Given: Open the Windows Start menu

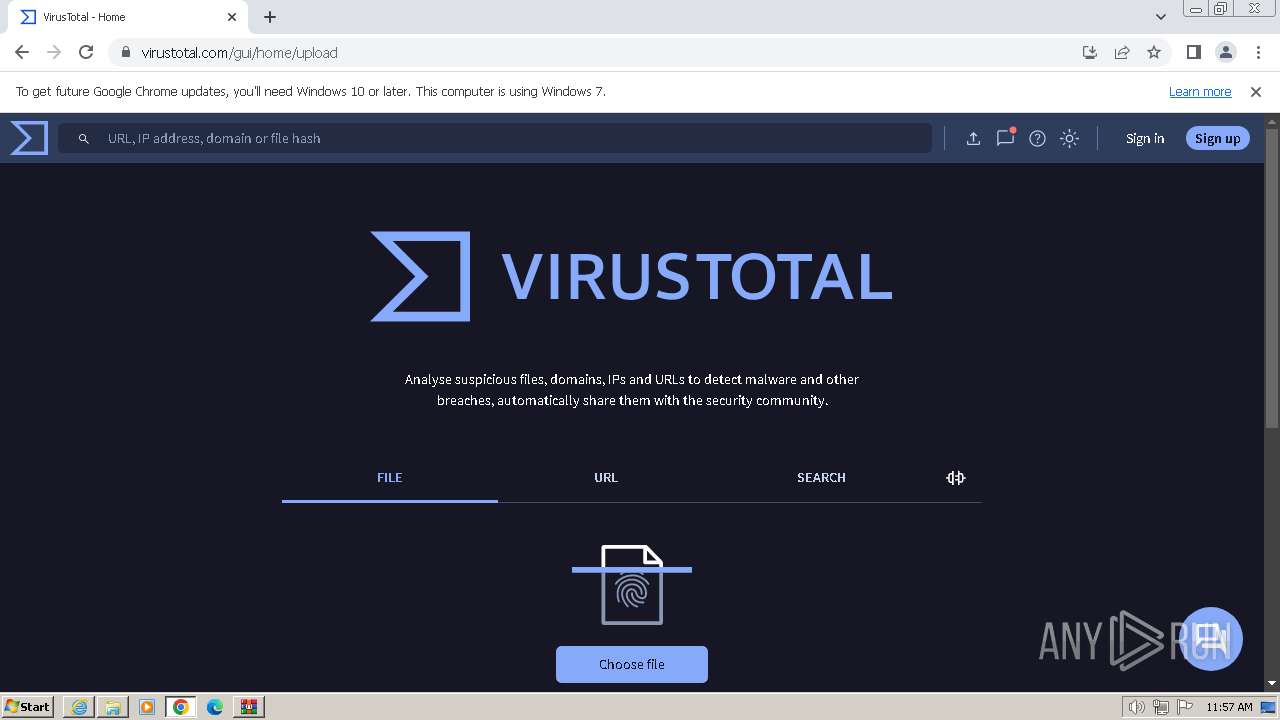Looking at the screenshot, I should coord(28,706).
